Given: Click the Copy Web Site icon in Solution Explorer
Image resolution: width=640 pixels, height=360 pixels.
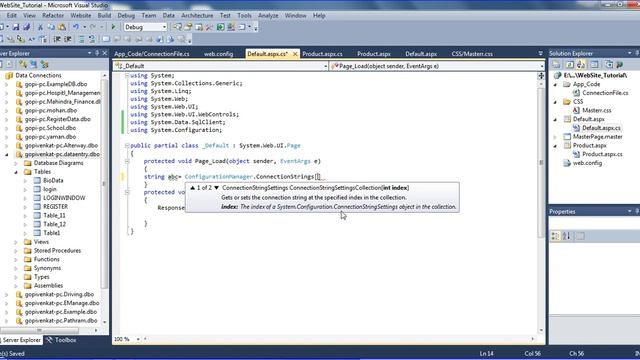Looking at the screenshot, I should (609, 64).
